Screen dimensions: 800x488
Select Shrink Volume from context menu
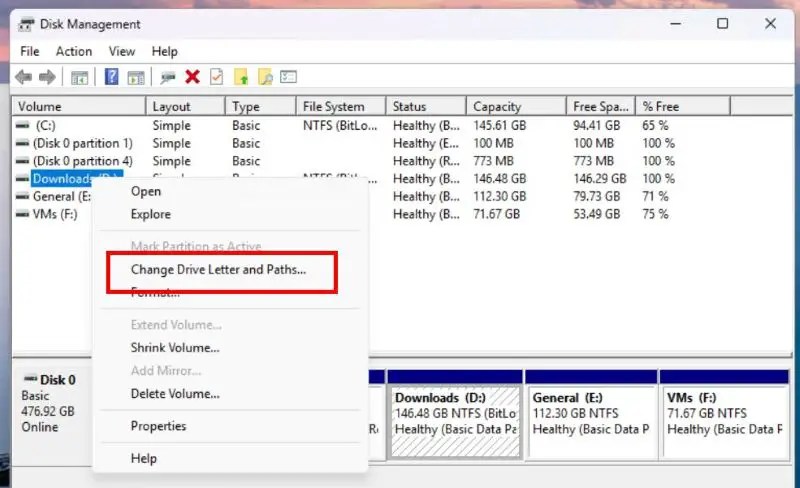[175, 348]
